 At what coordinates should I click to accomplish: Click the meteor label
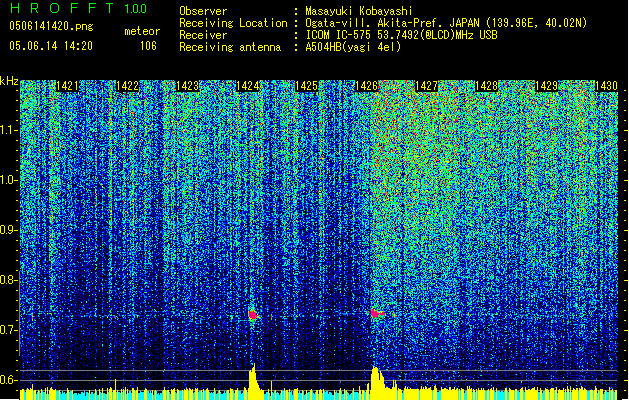coord(142,31)
